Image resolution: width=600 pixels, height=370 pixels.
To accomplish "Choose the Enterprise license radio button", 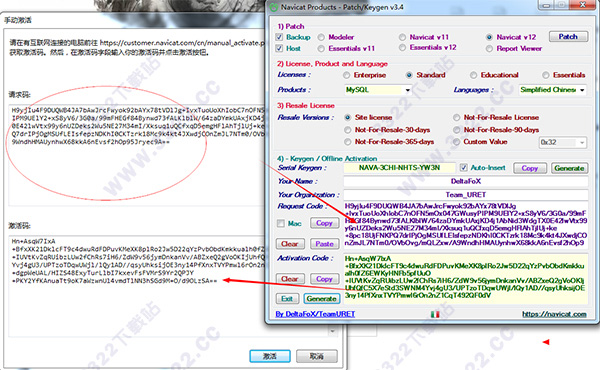I will tap(347, 75).
